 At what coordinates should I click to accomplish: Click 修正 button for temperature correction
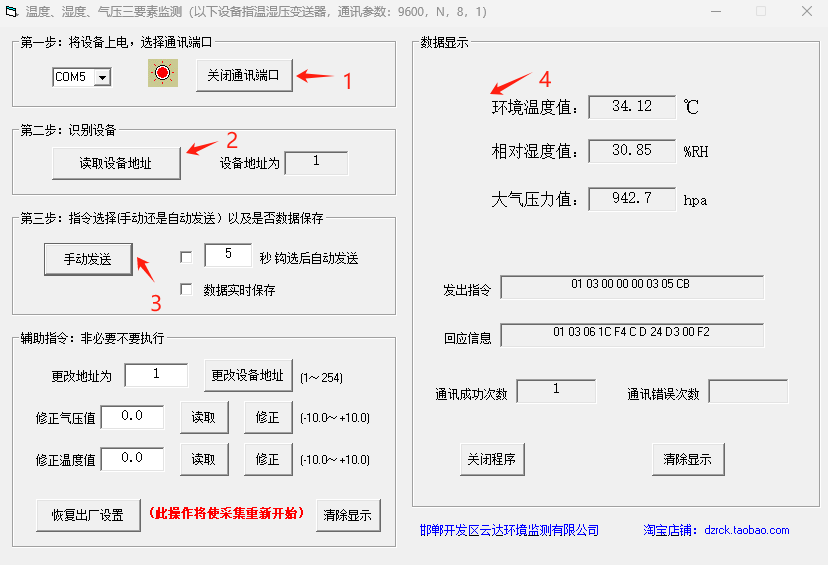268,459
